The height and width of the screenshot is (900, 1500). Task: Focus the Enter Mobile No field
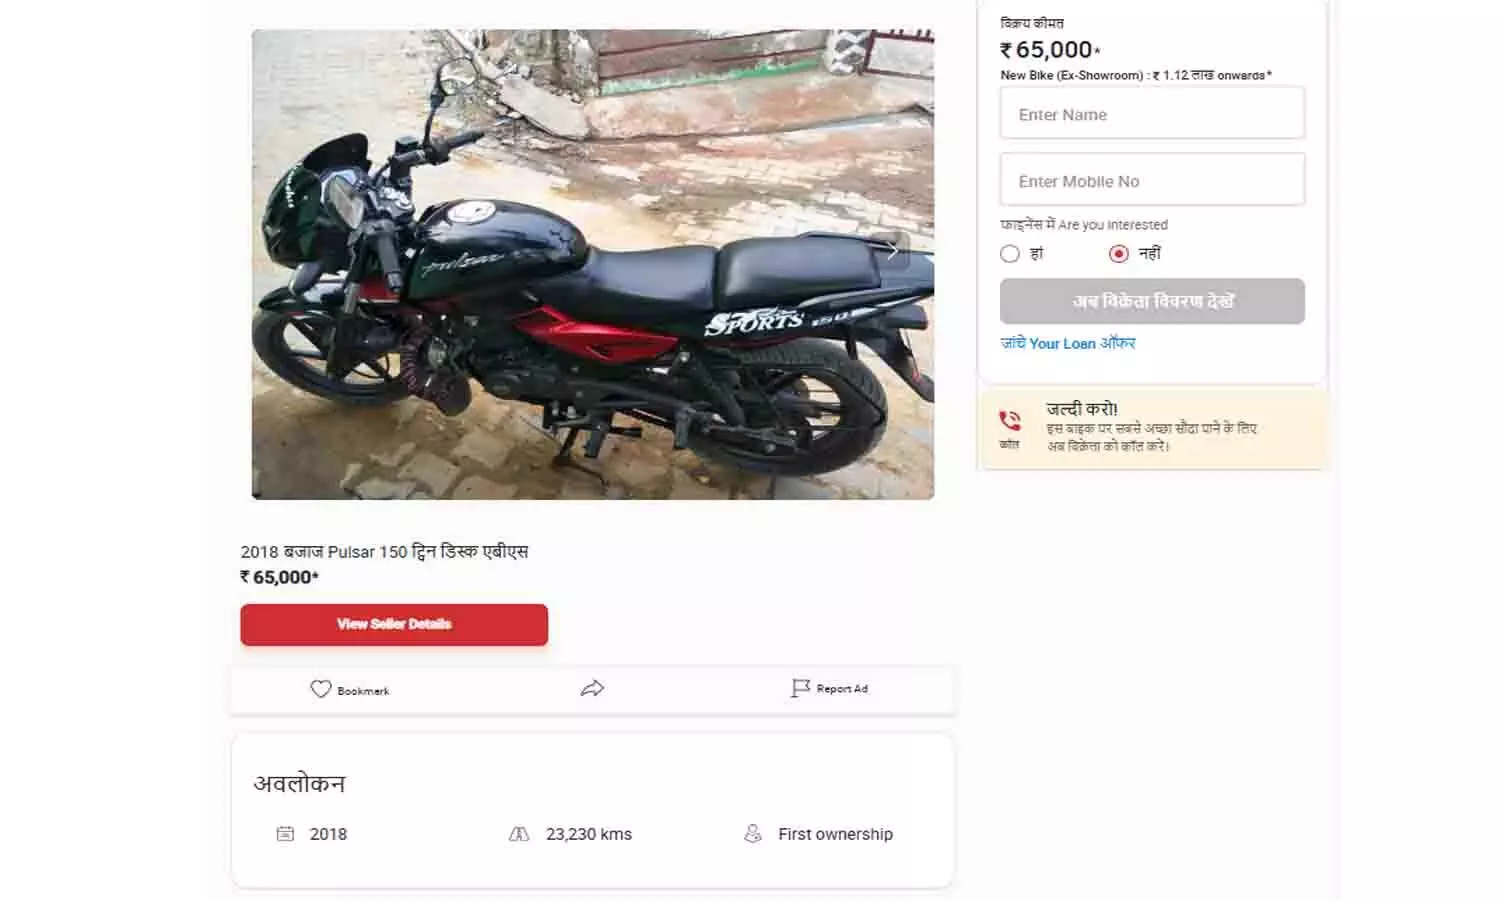[x=1152, y=180]
